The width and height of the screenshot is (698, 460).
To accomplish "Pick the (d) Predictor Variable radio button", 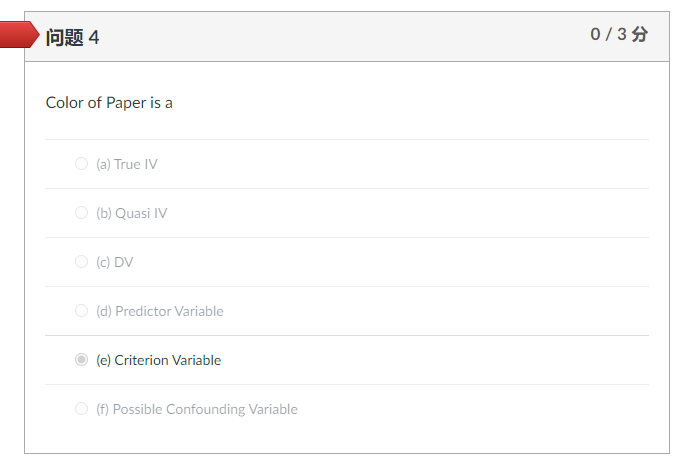I will [81, 311].
